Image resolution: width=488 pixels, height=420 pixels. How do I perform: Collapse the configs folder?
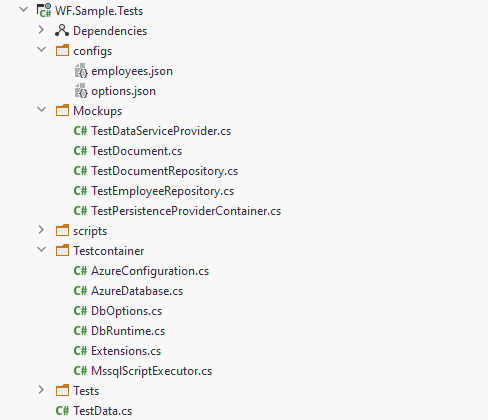coord(42,50)
